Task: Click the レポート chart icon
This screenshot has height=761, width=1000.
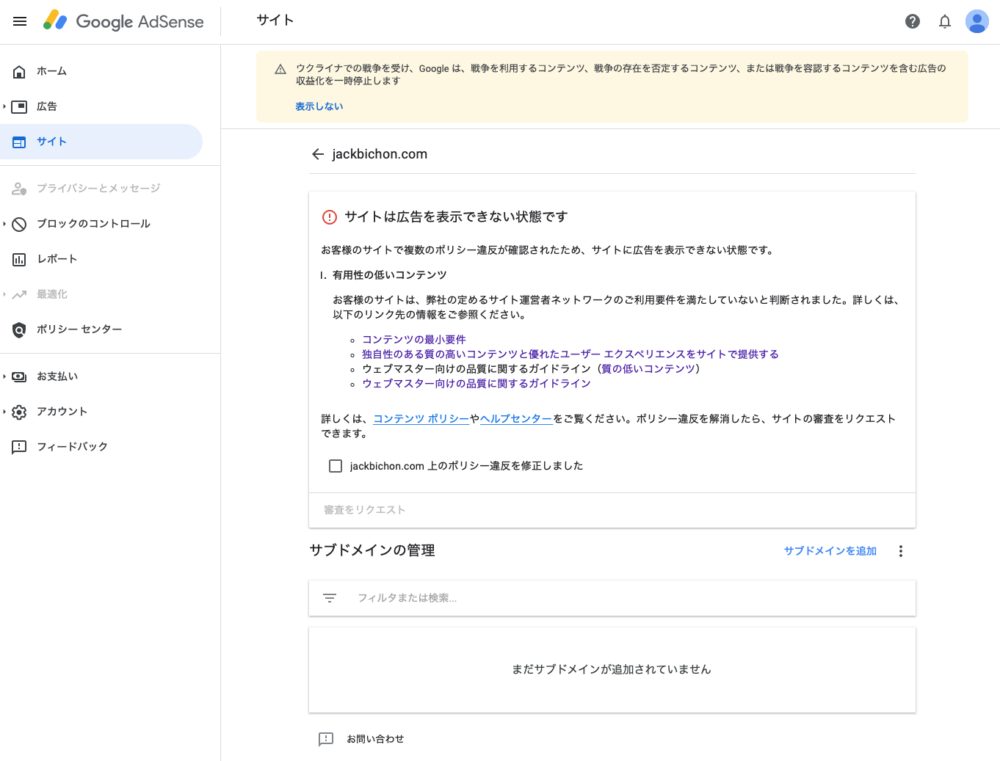Action: point(19,259)
